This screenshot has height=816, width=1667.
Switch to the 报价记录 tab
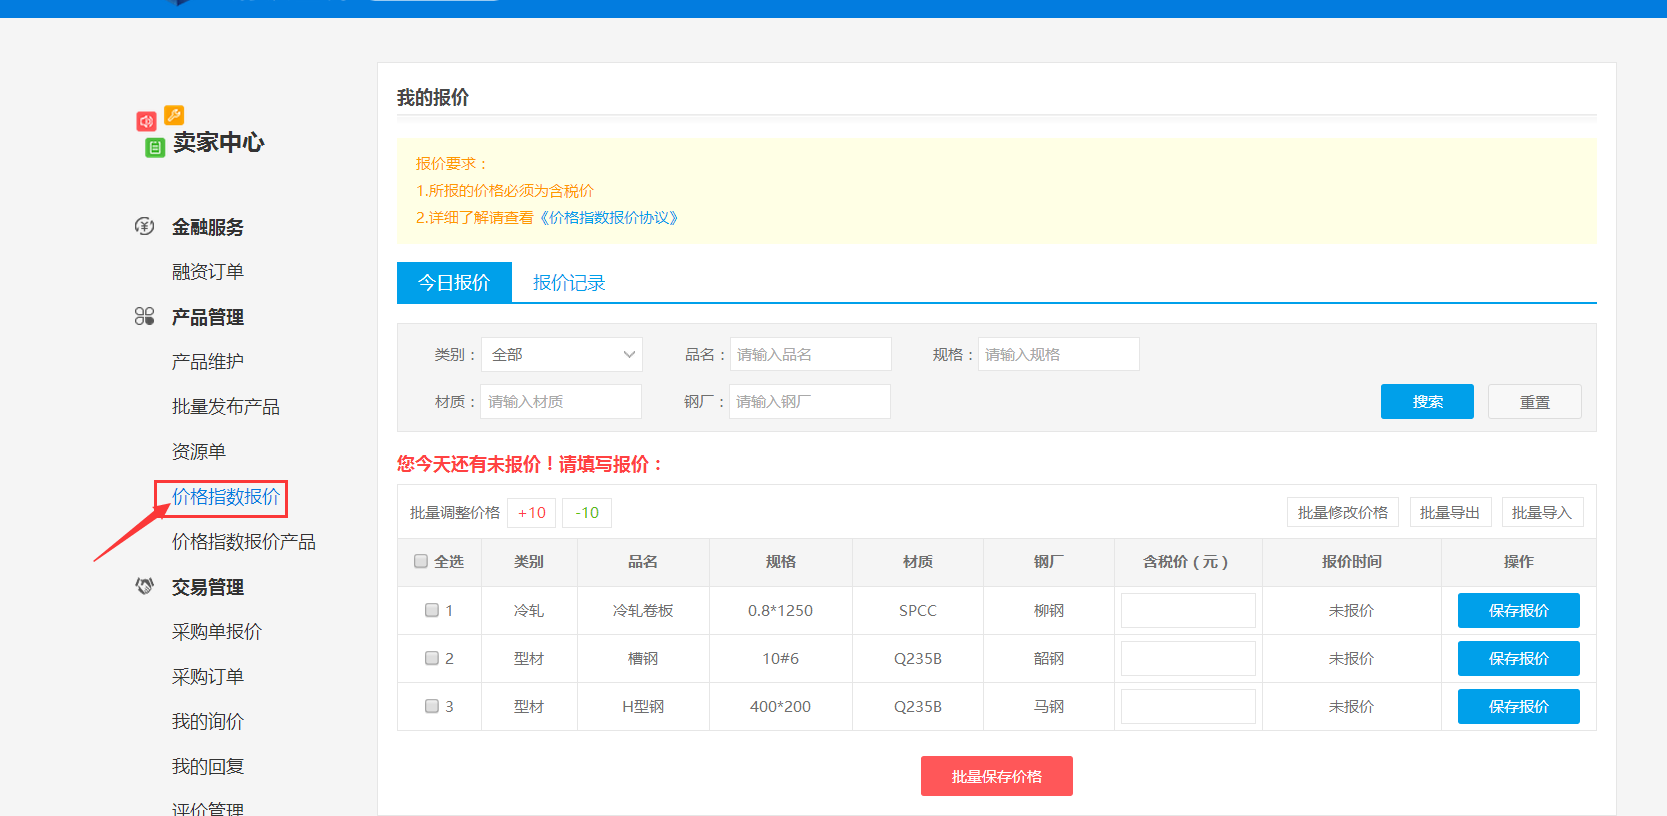(569, 283)
